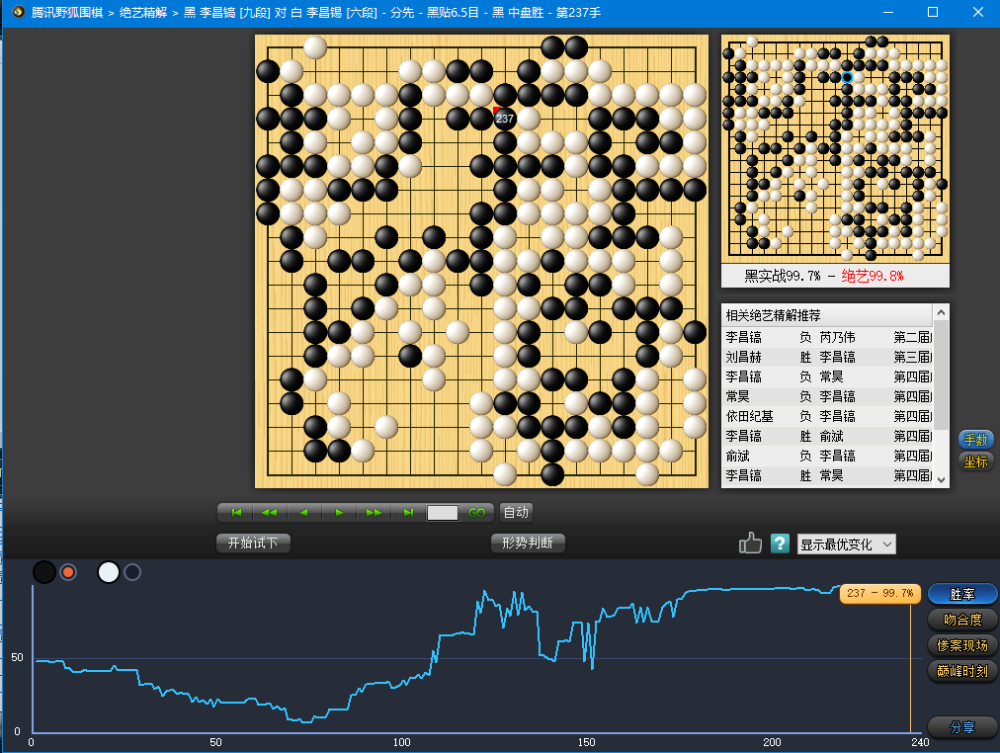Open the 显示最优变化 dropdown
The width and height of the screenshot is (1000, 753).
coord(846,544)
